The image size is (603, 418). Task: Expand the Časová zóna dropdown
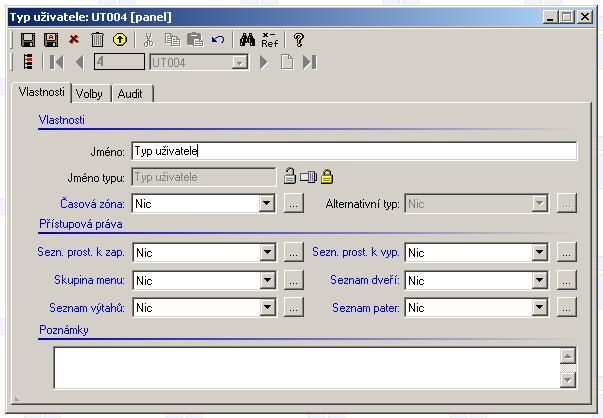pyautogui.click(x=267, y=204)
